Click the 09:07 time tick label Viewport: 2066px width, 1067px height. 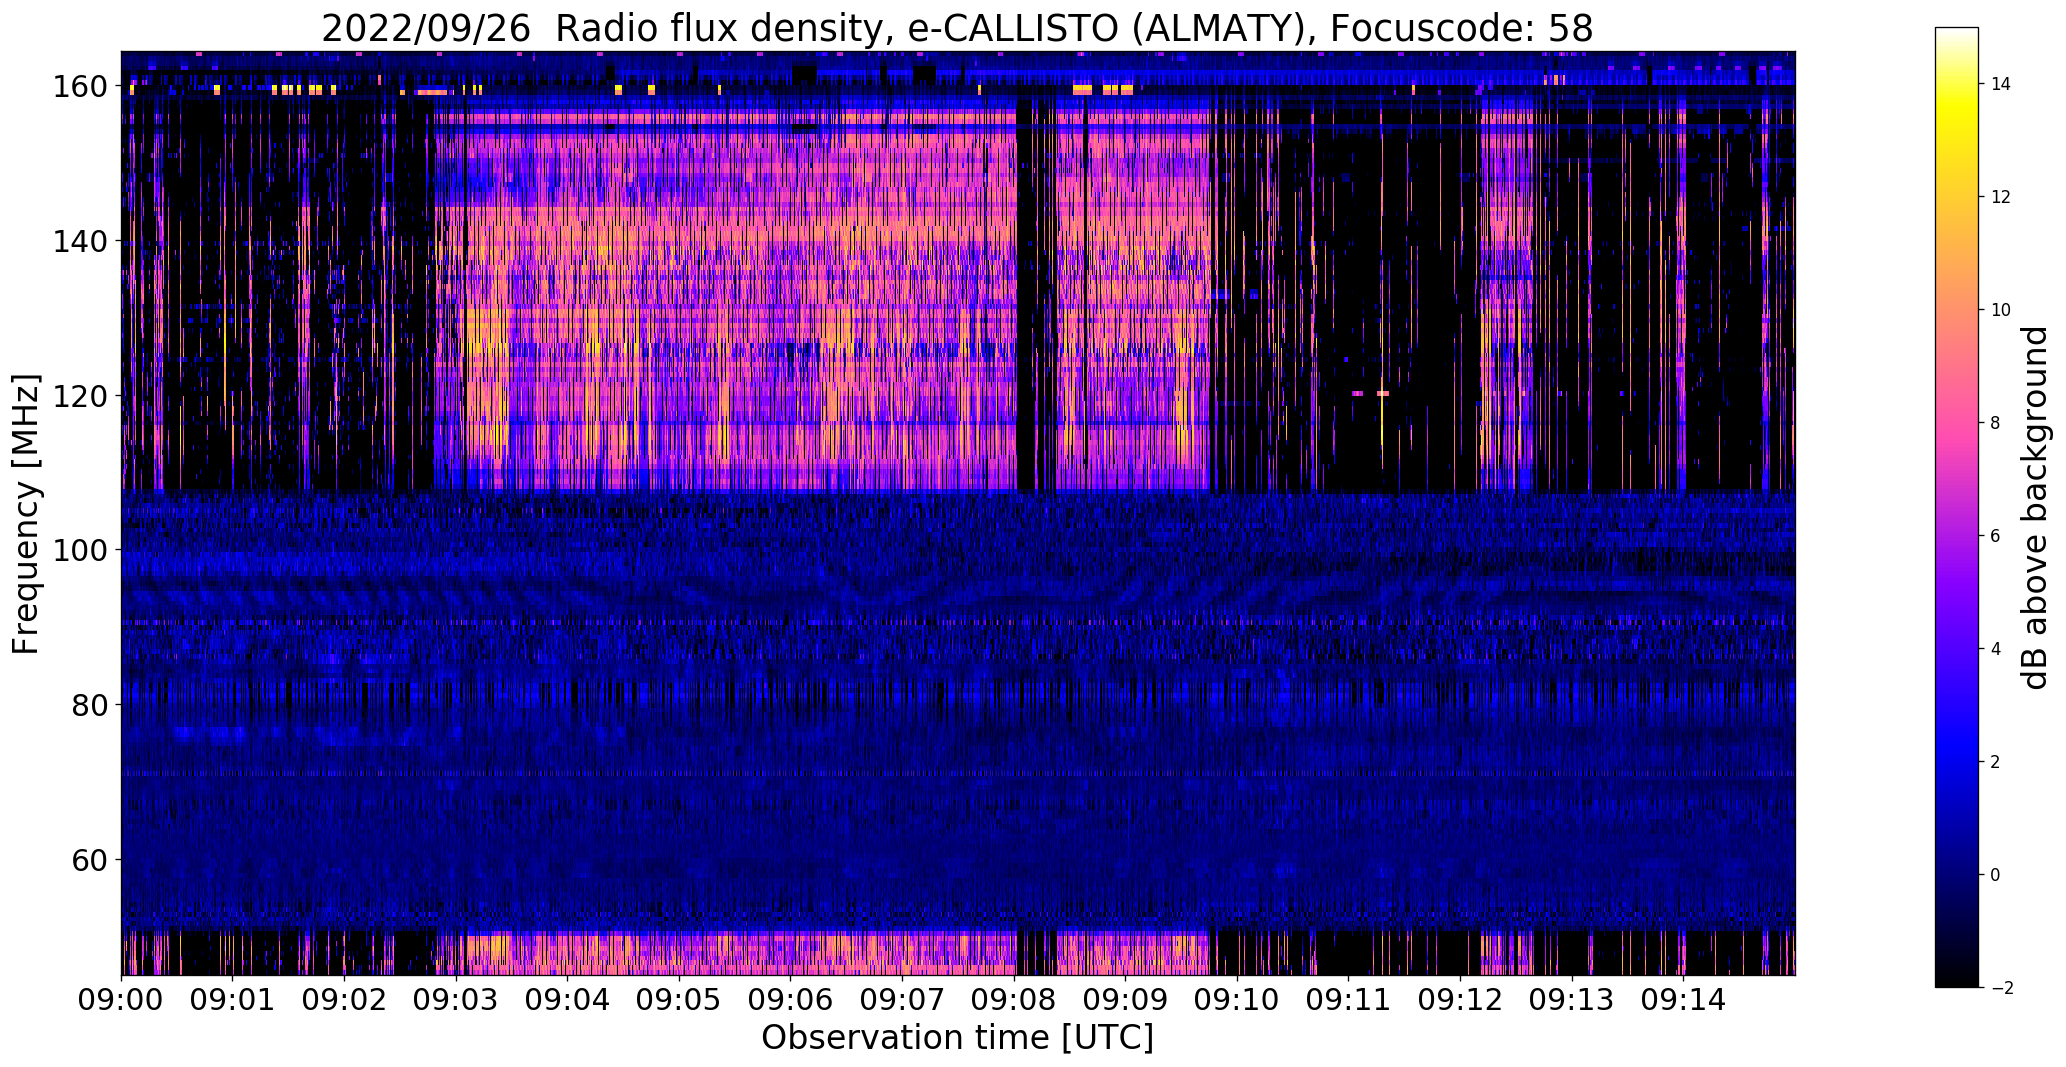tap(903, 998)
